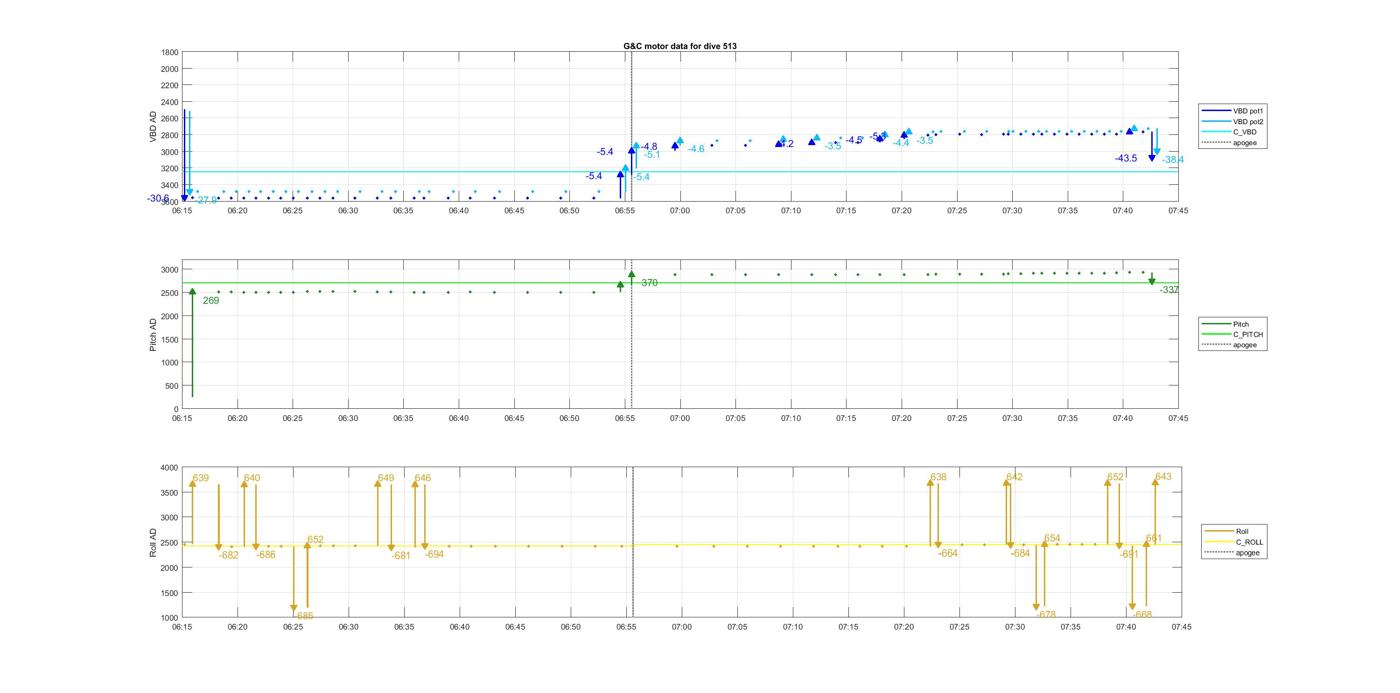Click the '2400' tick on VBD axis
Viewport: 1400px width, 693px height.
pyautogui.click(x=170, y=102)
